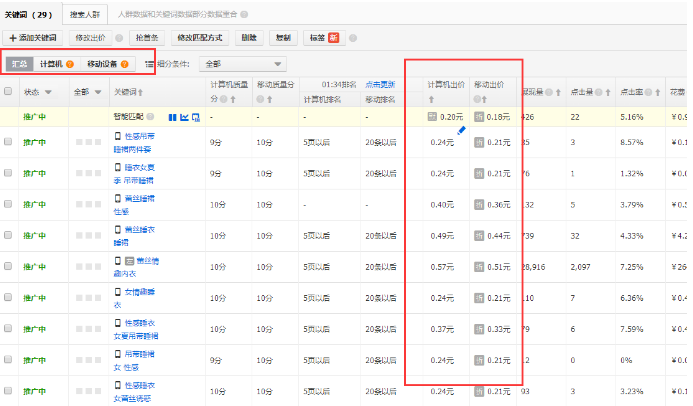Check the row with 1.32% click rate
Image resolution: width=693 pixels, height=406 pixels.
click(8, 173)
